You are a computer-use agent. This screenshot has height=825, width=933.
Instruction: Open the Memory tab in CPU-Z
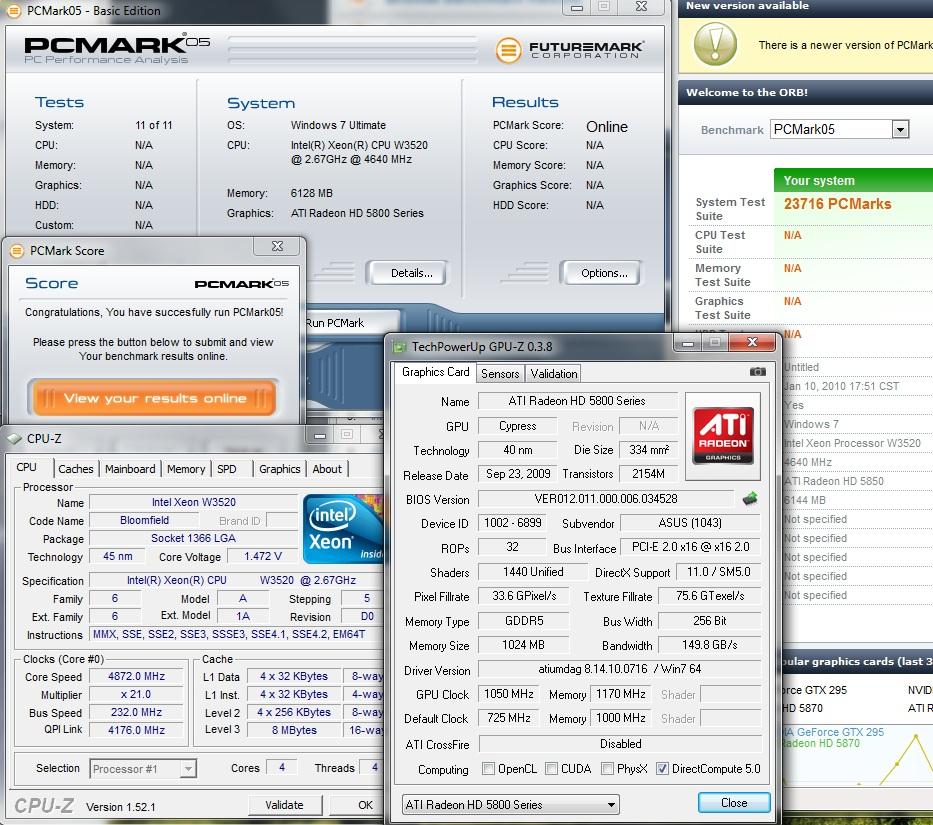[186, 469]
